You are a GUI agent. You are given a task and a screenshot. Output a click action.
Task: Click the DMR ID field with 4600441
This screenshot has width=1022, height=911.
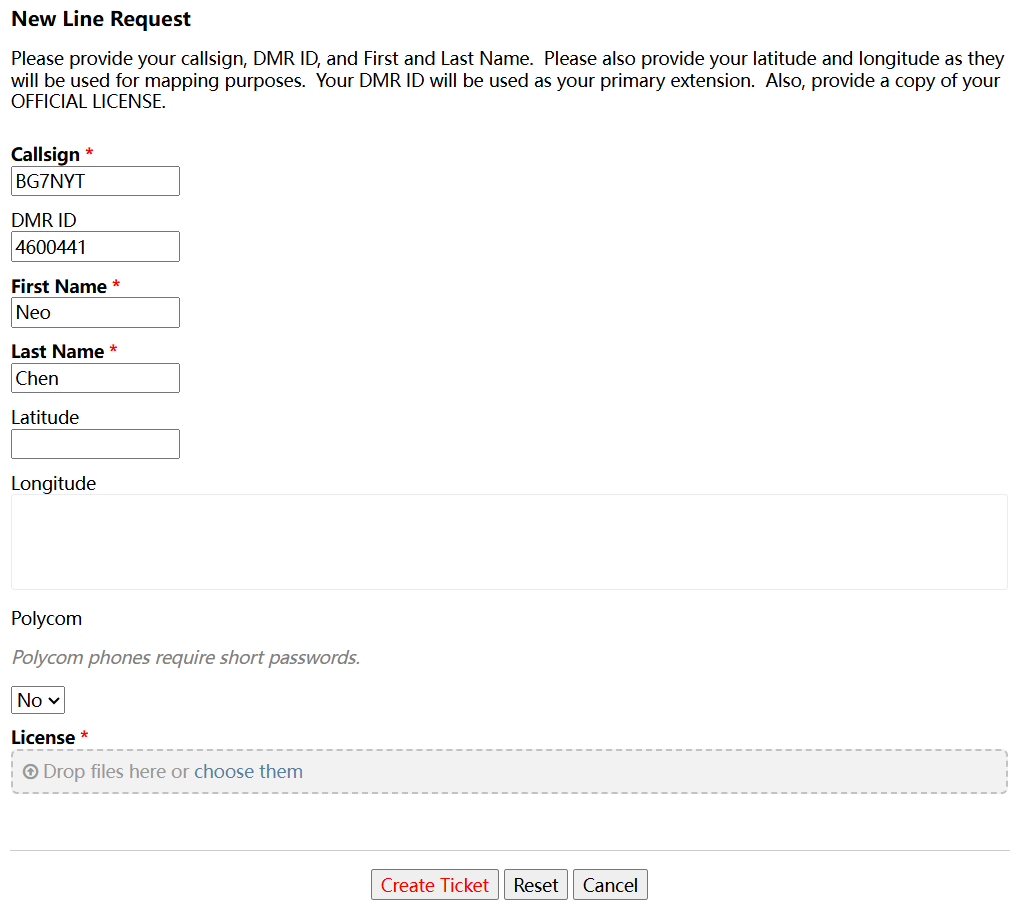95,247
